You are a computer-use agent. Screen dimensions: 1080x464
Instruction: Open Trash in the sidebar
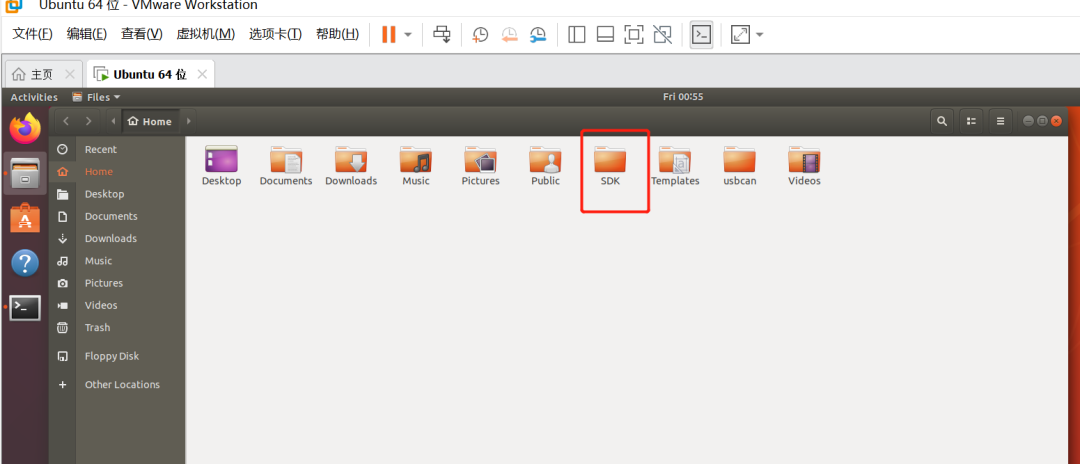[x=117, y=328]
